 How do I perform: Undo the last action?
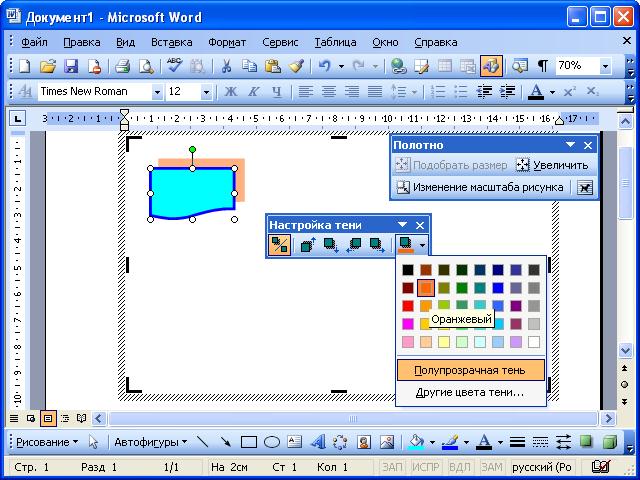tap(325, 66)
